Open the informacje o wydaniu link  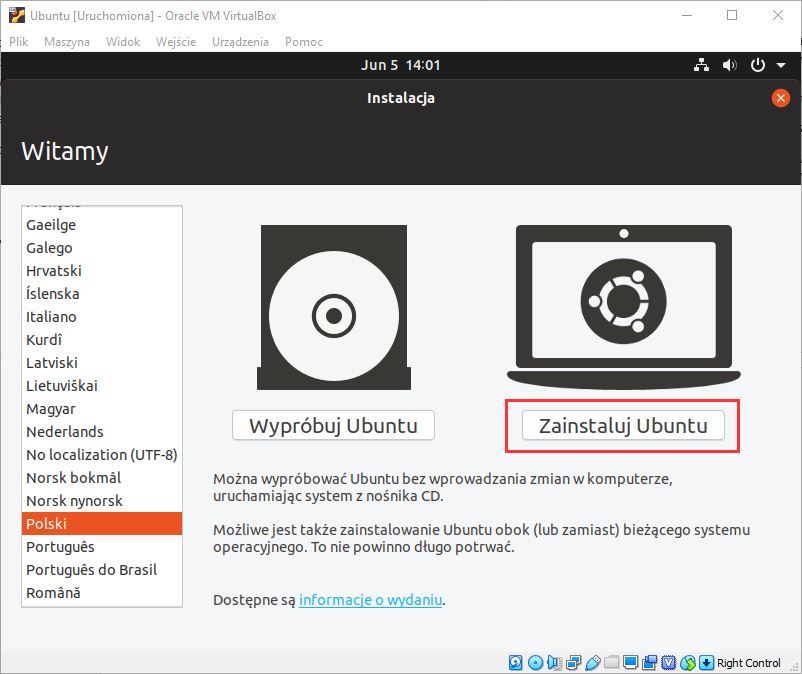370,599
